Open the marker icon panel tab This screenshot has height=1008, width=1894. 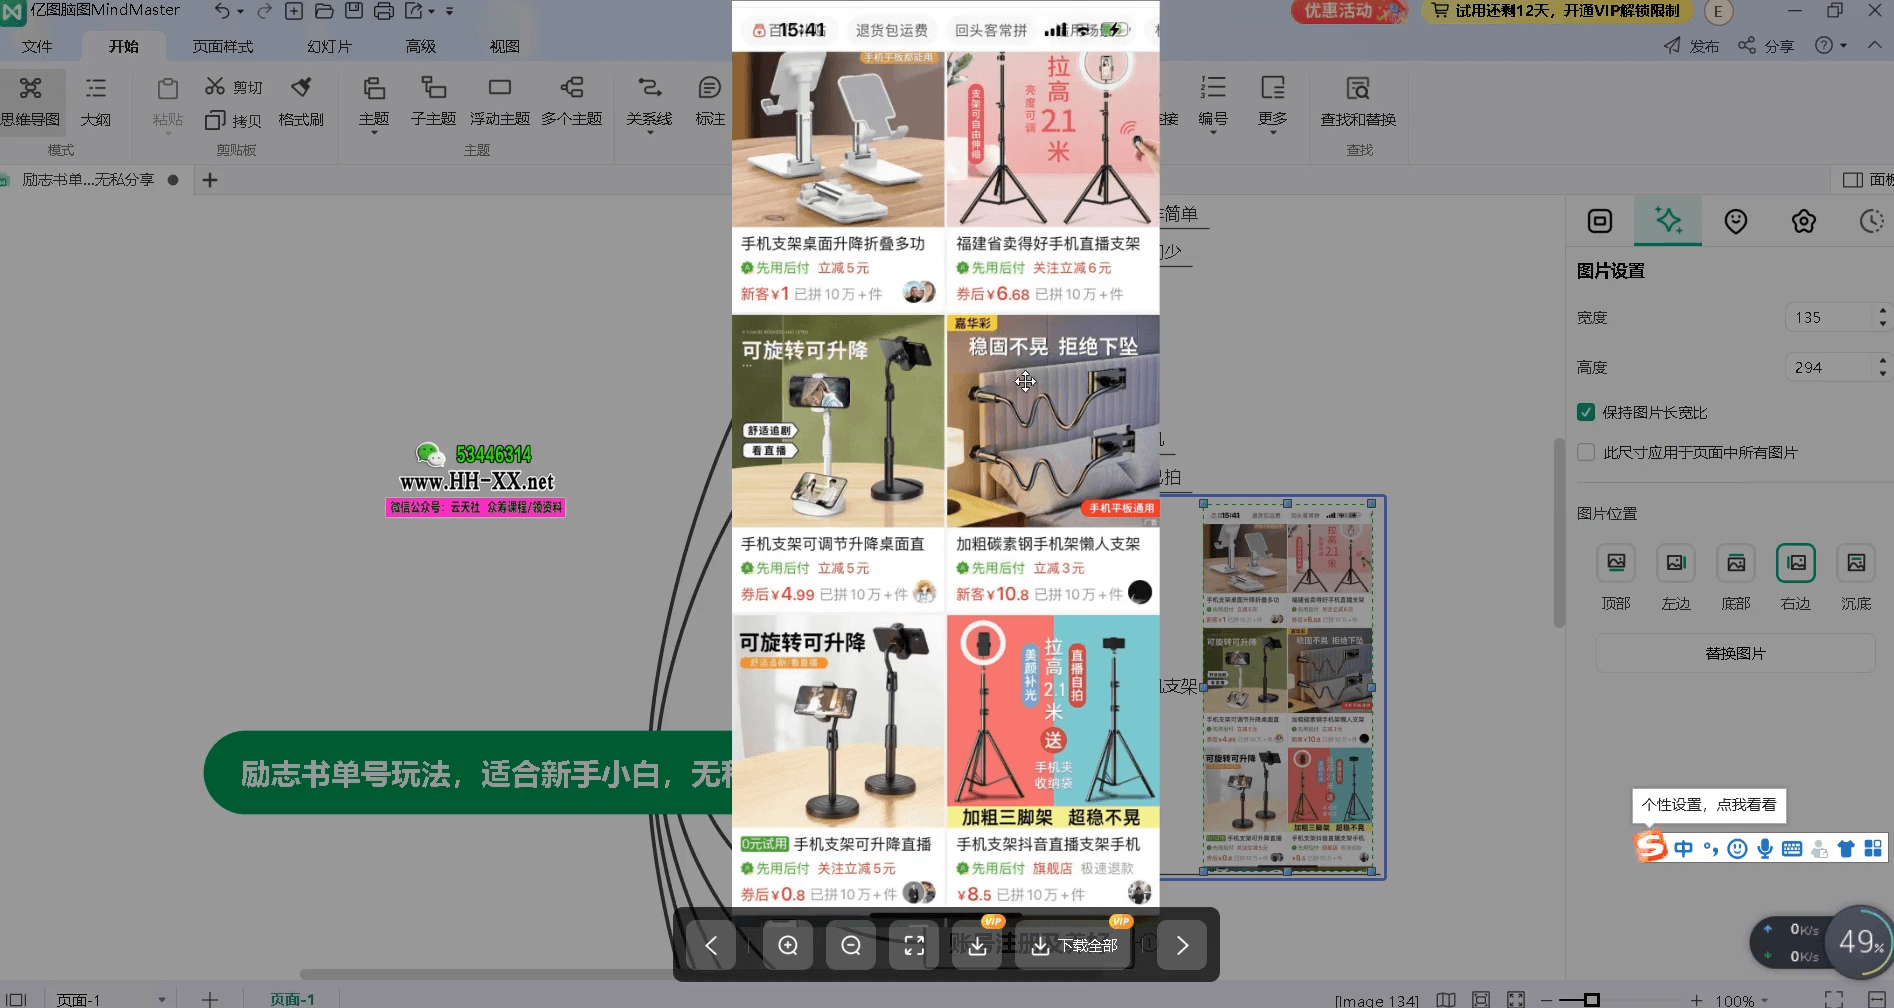tap(1736, 221)
